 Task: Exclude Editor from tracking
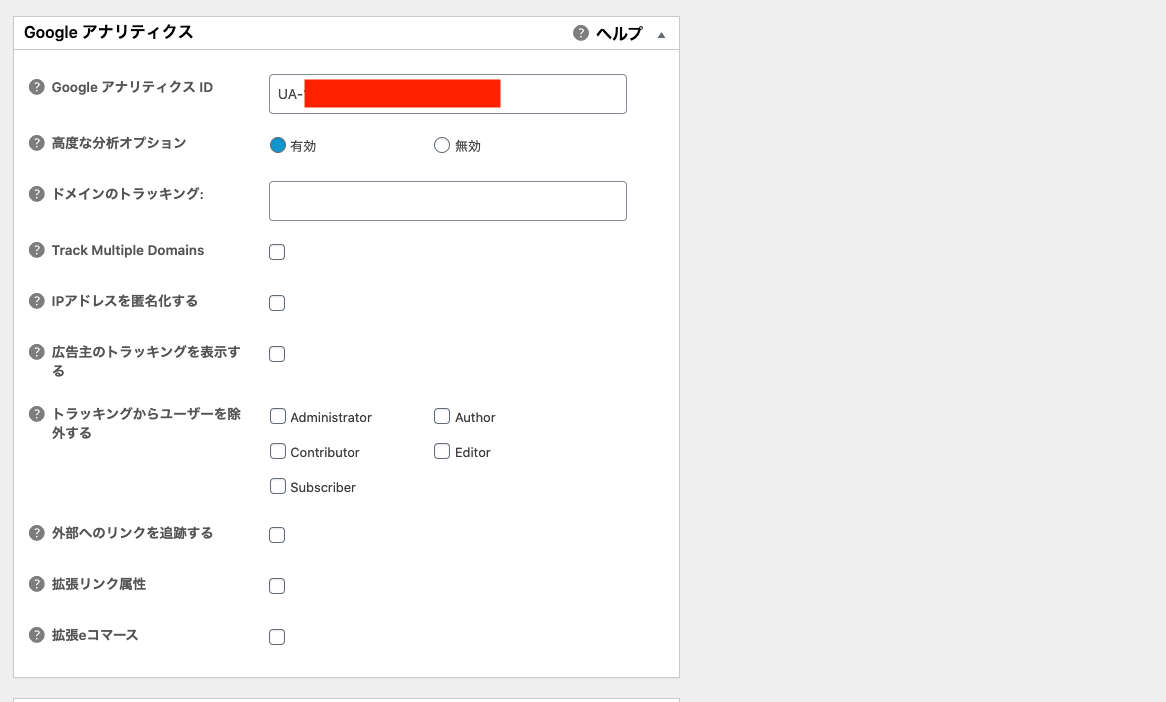point(442,451)
